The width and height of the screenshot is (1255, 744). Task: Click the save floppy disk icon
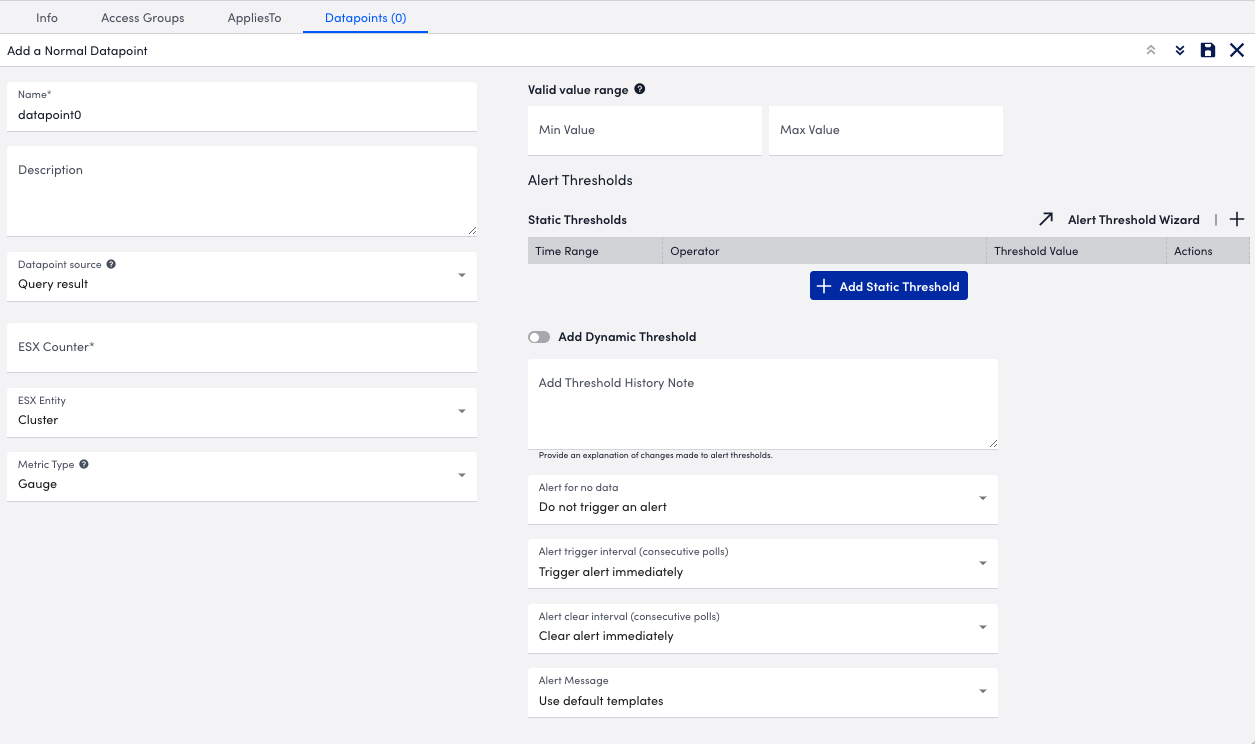coord(1208,51)
